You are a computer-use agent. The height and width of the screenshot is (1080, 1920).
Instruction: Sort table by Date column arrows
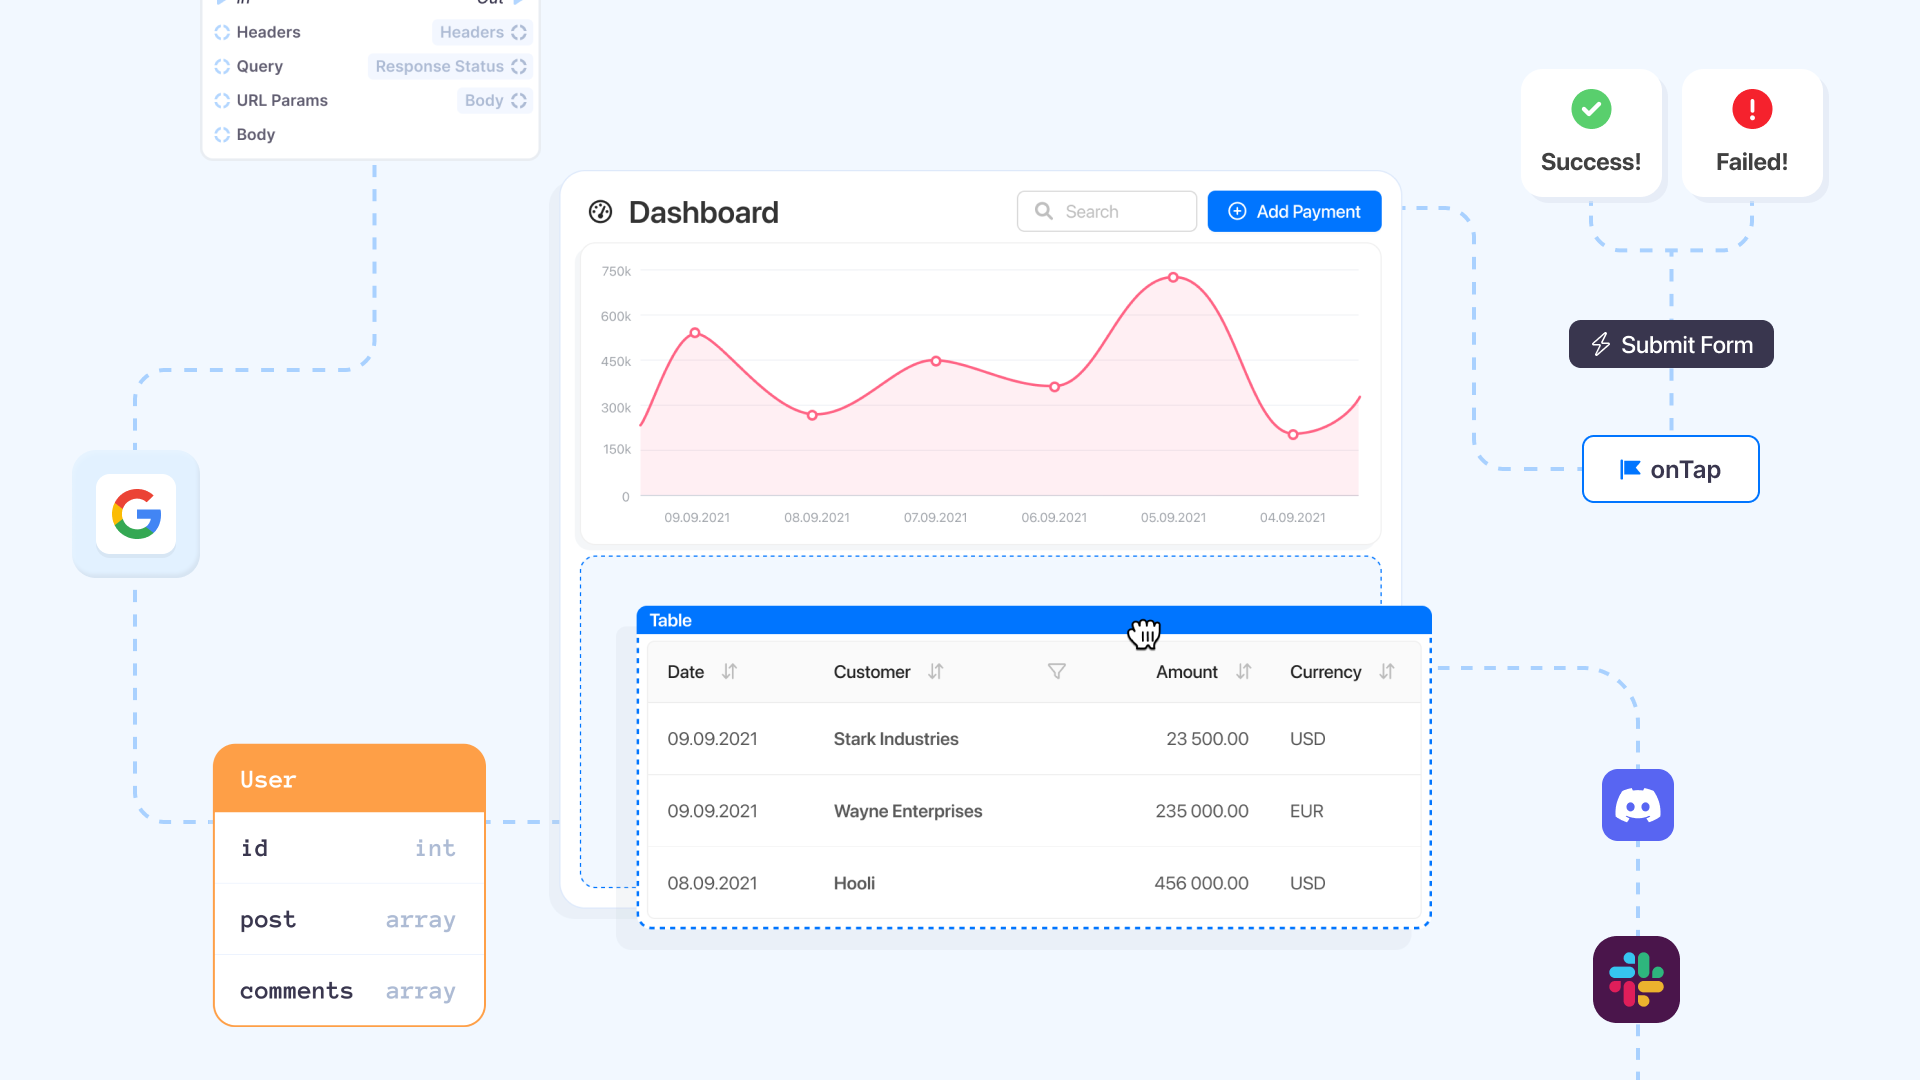[x=729, y=671]
